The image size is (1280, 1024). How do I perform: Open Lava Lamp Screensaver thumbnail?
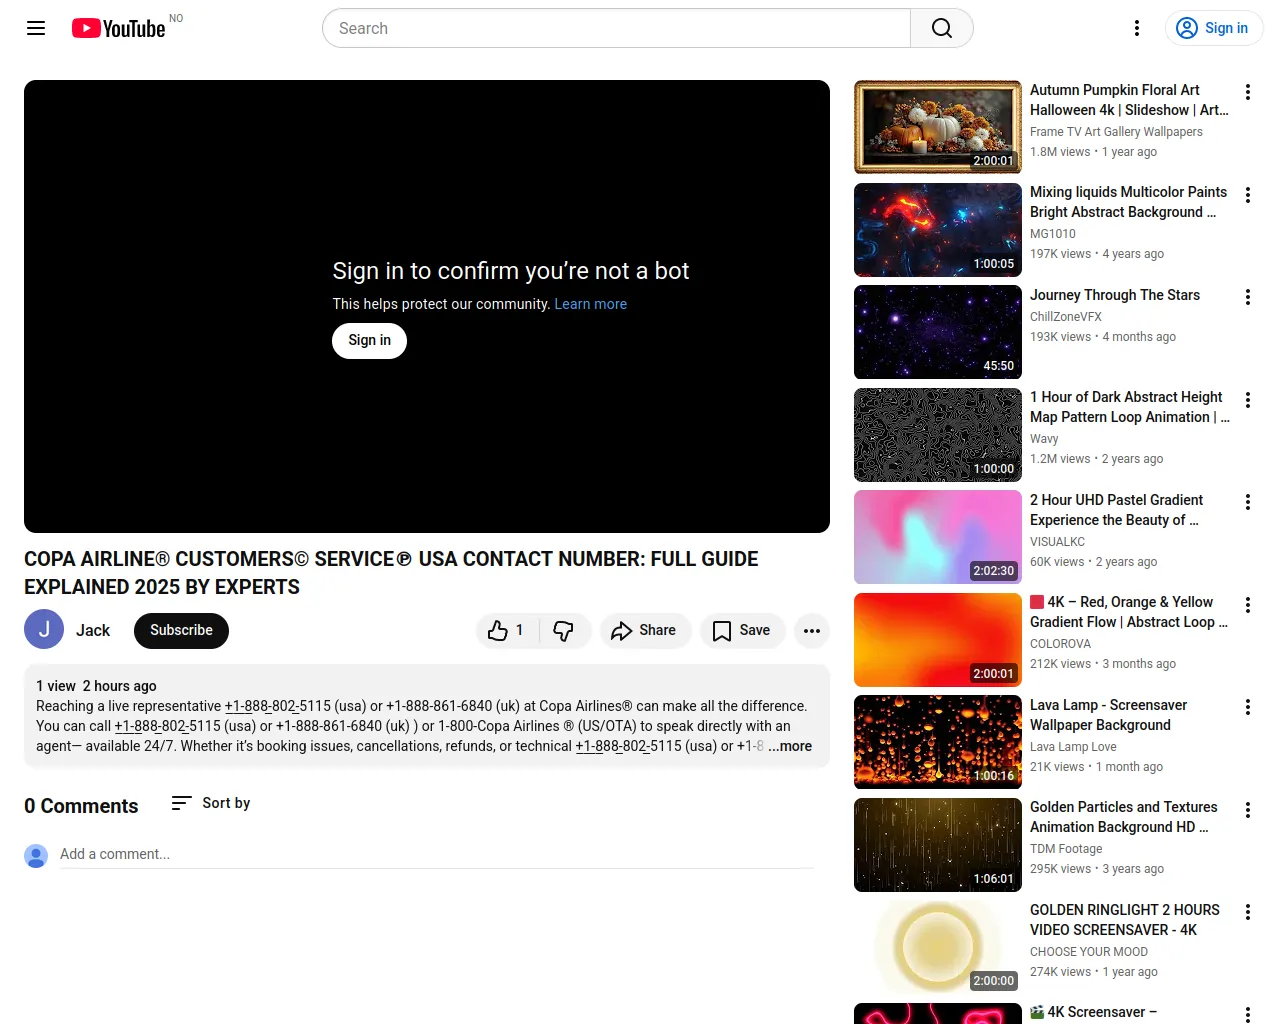pyautogui.click(x=938, y=742)
